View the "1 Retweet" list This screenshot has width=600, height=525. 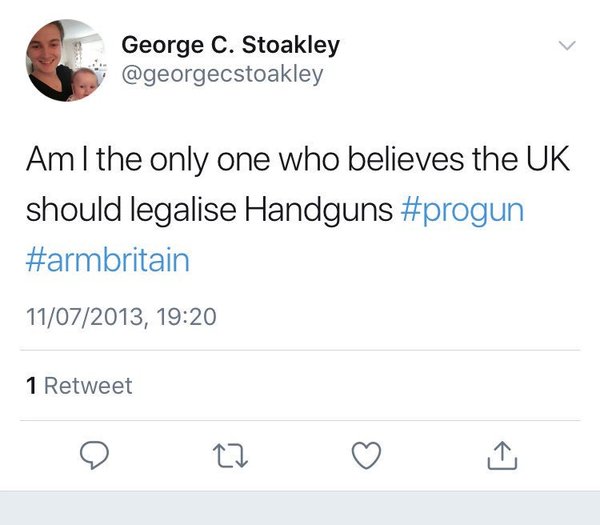coord(79,385)
